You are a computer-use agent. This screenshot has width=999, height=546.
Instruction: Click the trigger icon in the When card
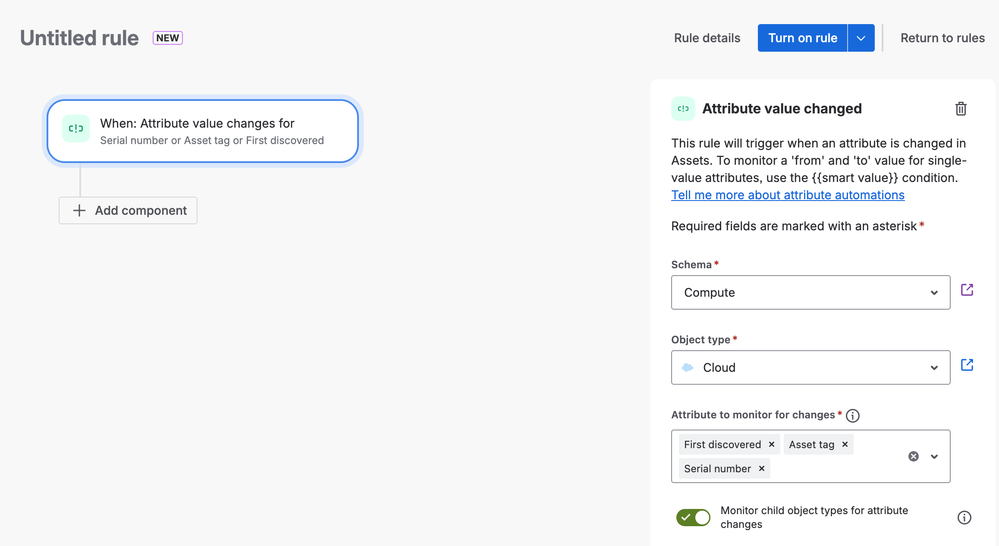tap(76, 129)
